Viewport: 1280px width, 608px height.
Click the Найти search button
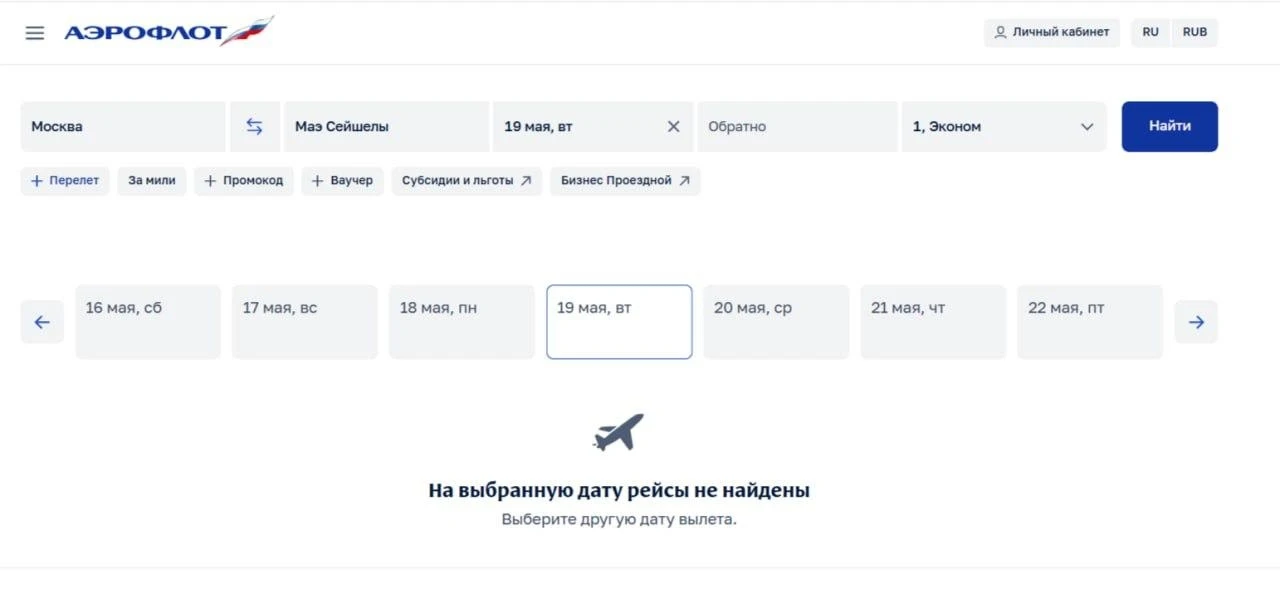point(1170,127)
